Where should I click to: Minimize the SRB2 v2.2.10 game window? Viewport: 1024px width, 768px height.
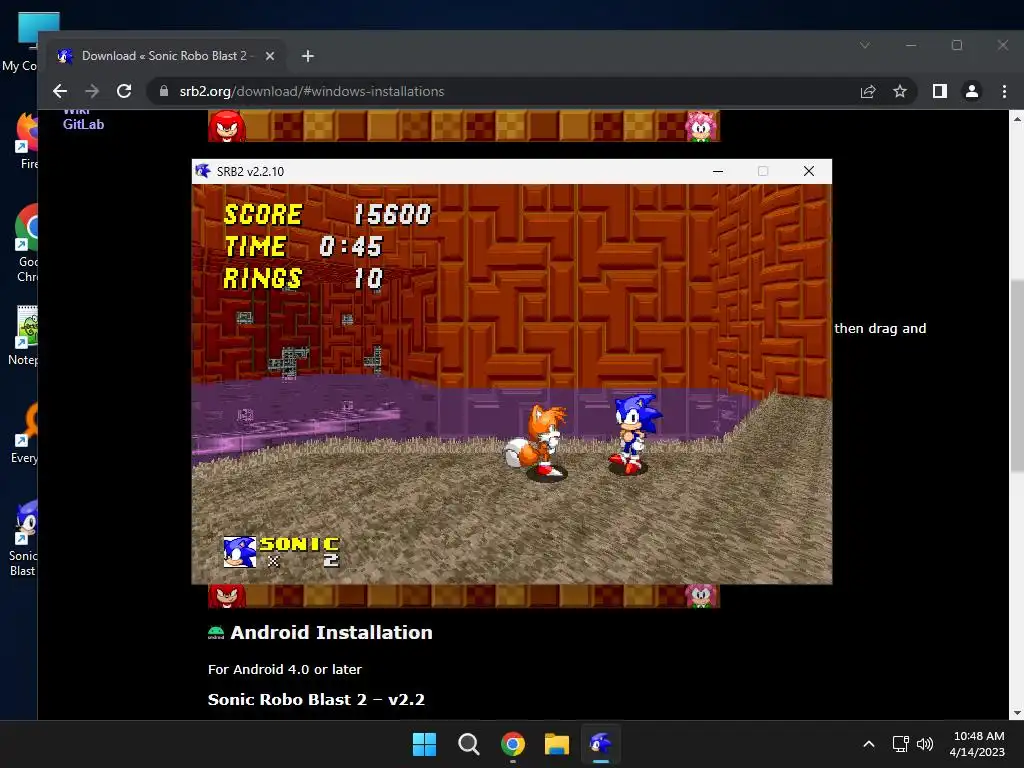pyautogui.click(x=718, y=171)
